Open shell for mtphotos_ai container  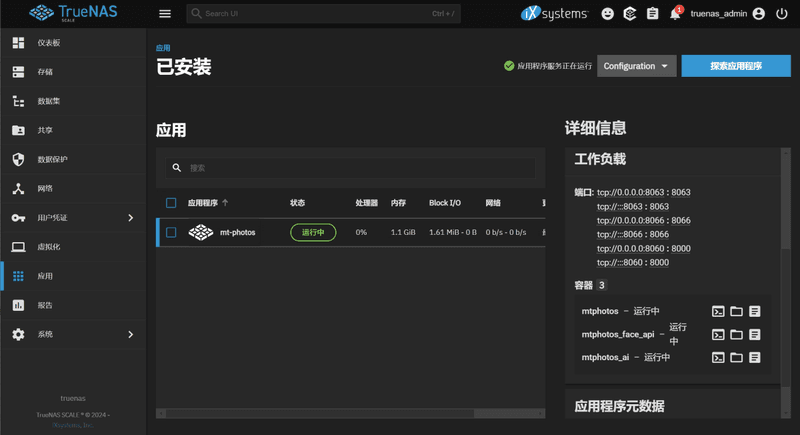[718, 357]
